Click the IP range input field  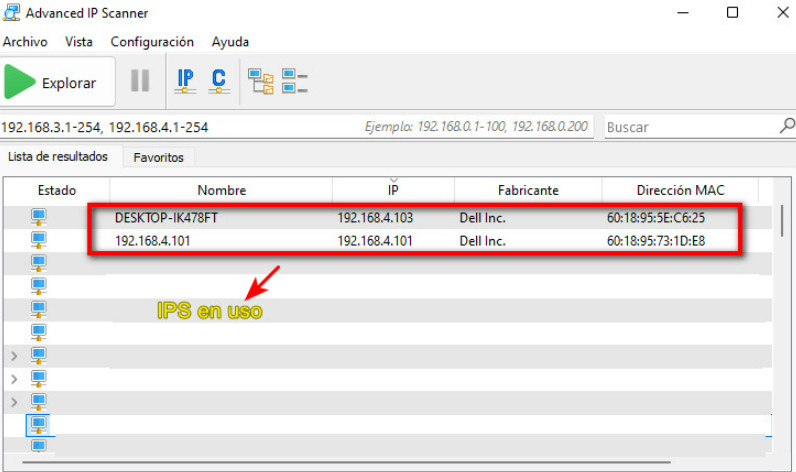pos(296,127)
